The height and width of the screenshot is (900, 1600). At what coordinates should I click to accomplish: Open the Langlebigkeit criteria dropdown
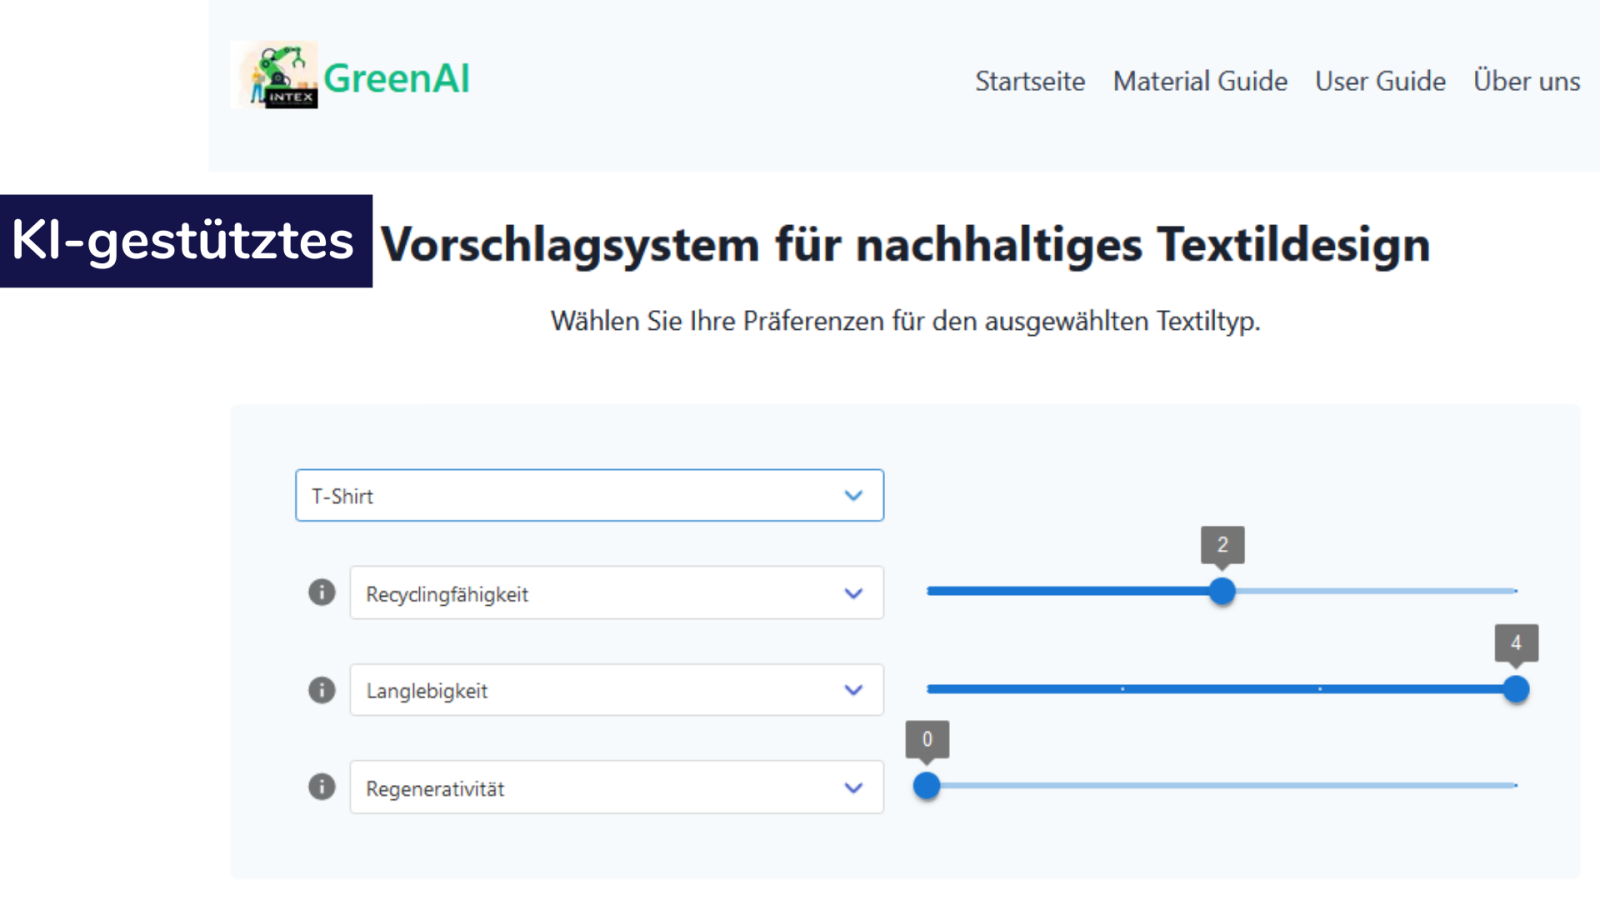[x=615, y=690]
